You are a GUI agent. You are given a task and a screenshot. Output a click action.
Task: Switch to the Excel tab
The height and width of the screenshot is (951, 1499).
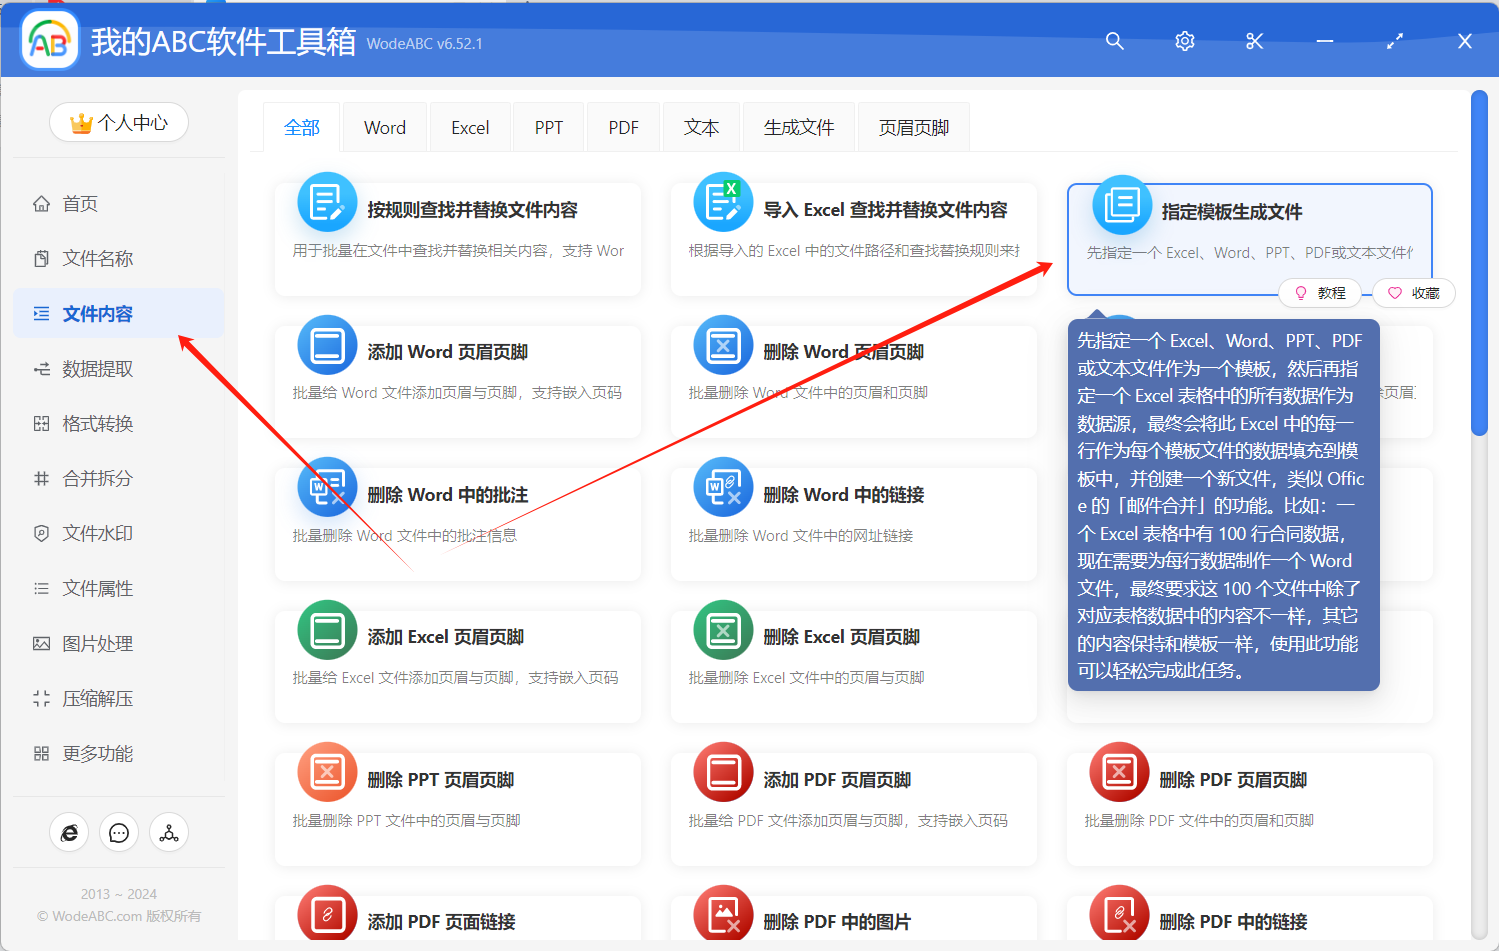470,127
